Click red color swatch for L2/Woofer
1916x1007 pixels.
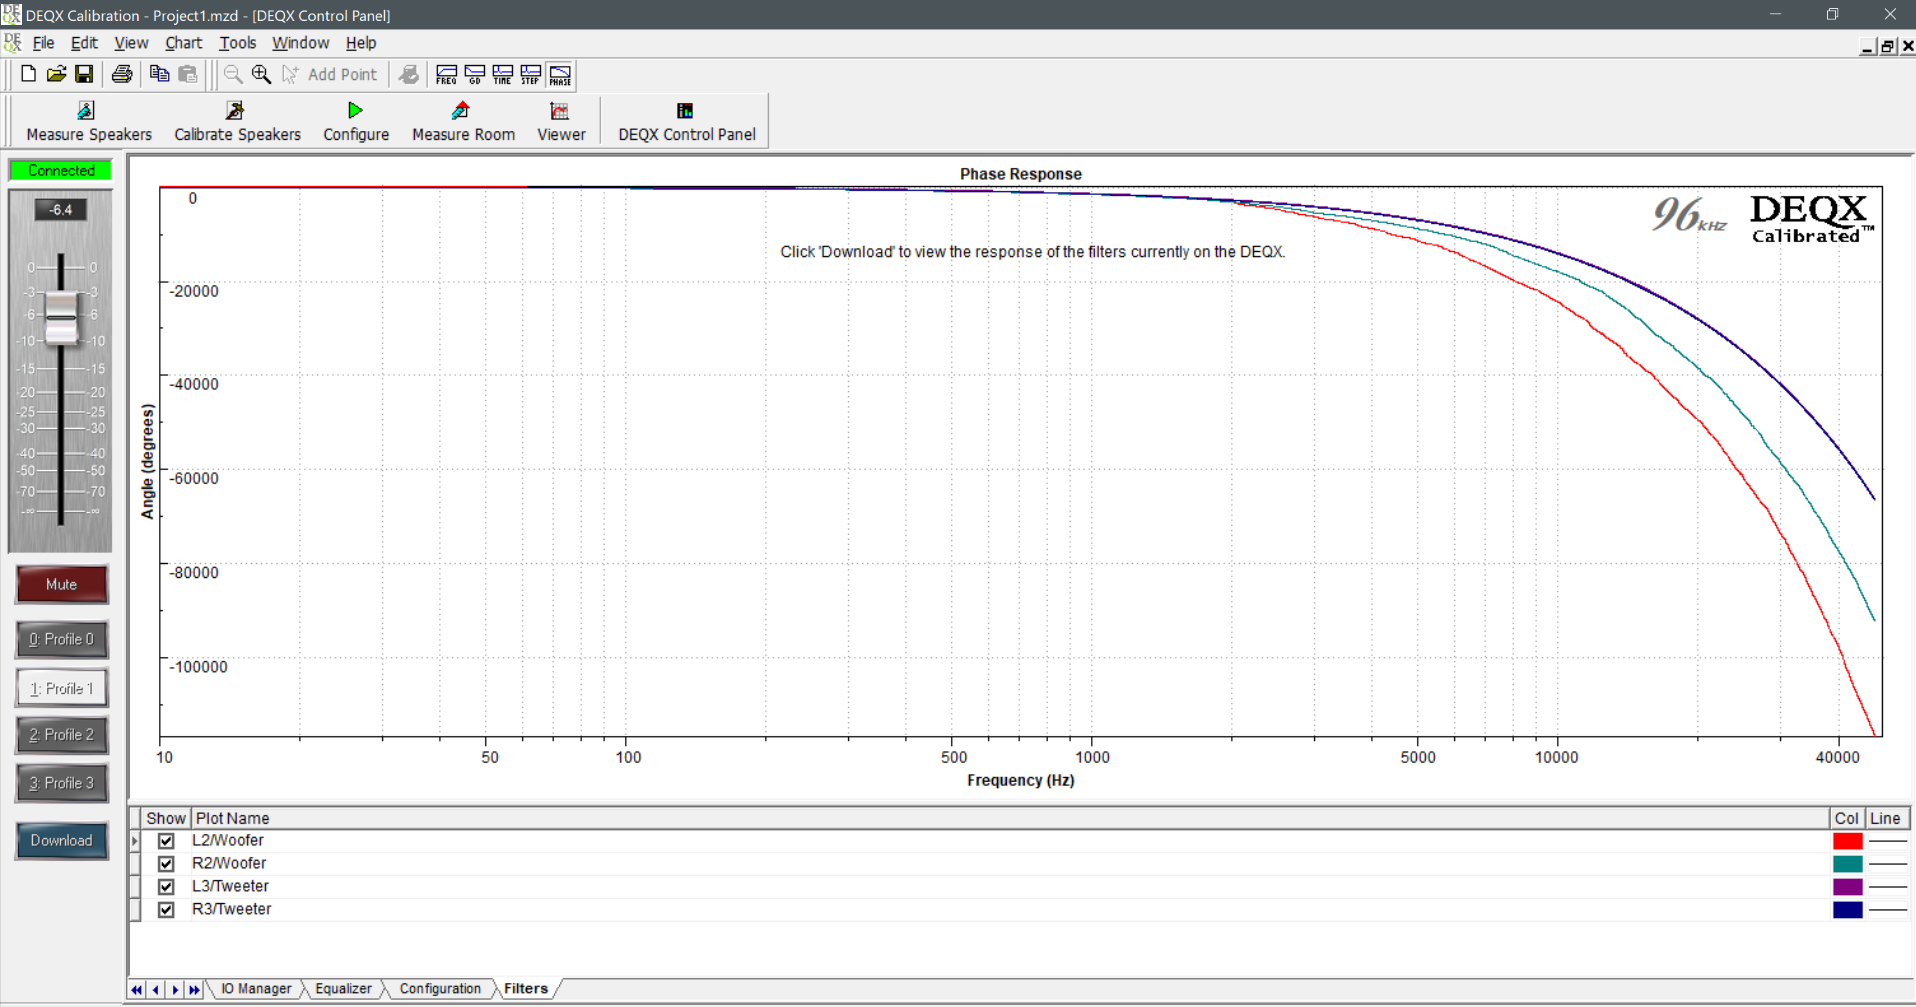[x=1847, y=841]
